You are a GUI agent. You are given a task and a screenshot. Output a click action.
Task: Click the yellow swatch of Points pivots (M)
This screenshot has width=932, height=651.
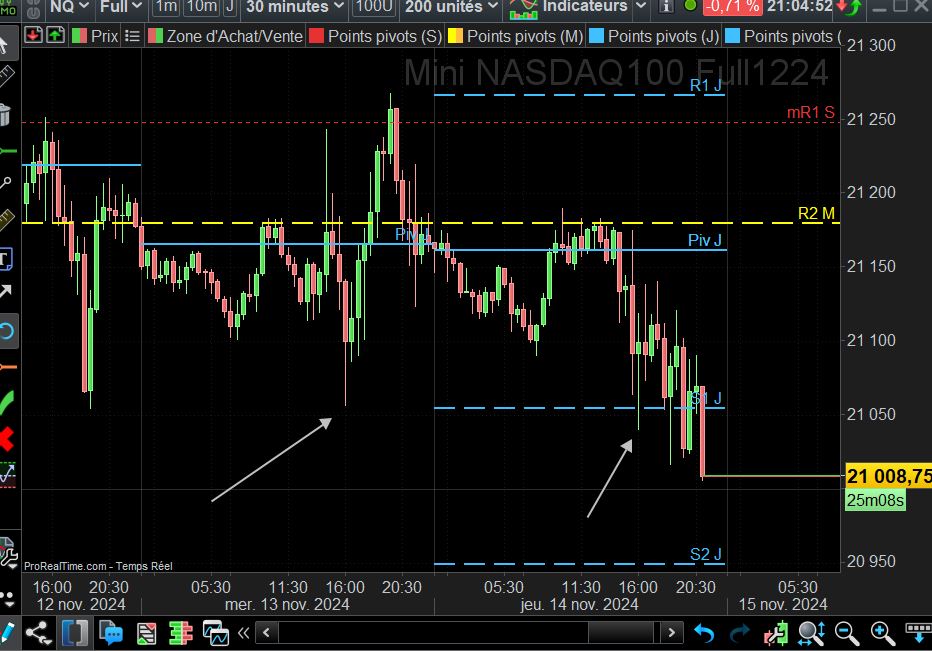455,36
